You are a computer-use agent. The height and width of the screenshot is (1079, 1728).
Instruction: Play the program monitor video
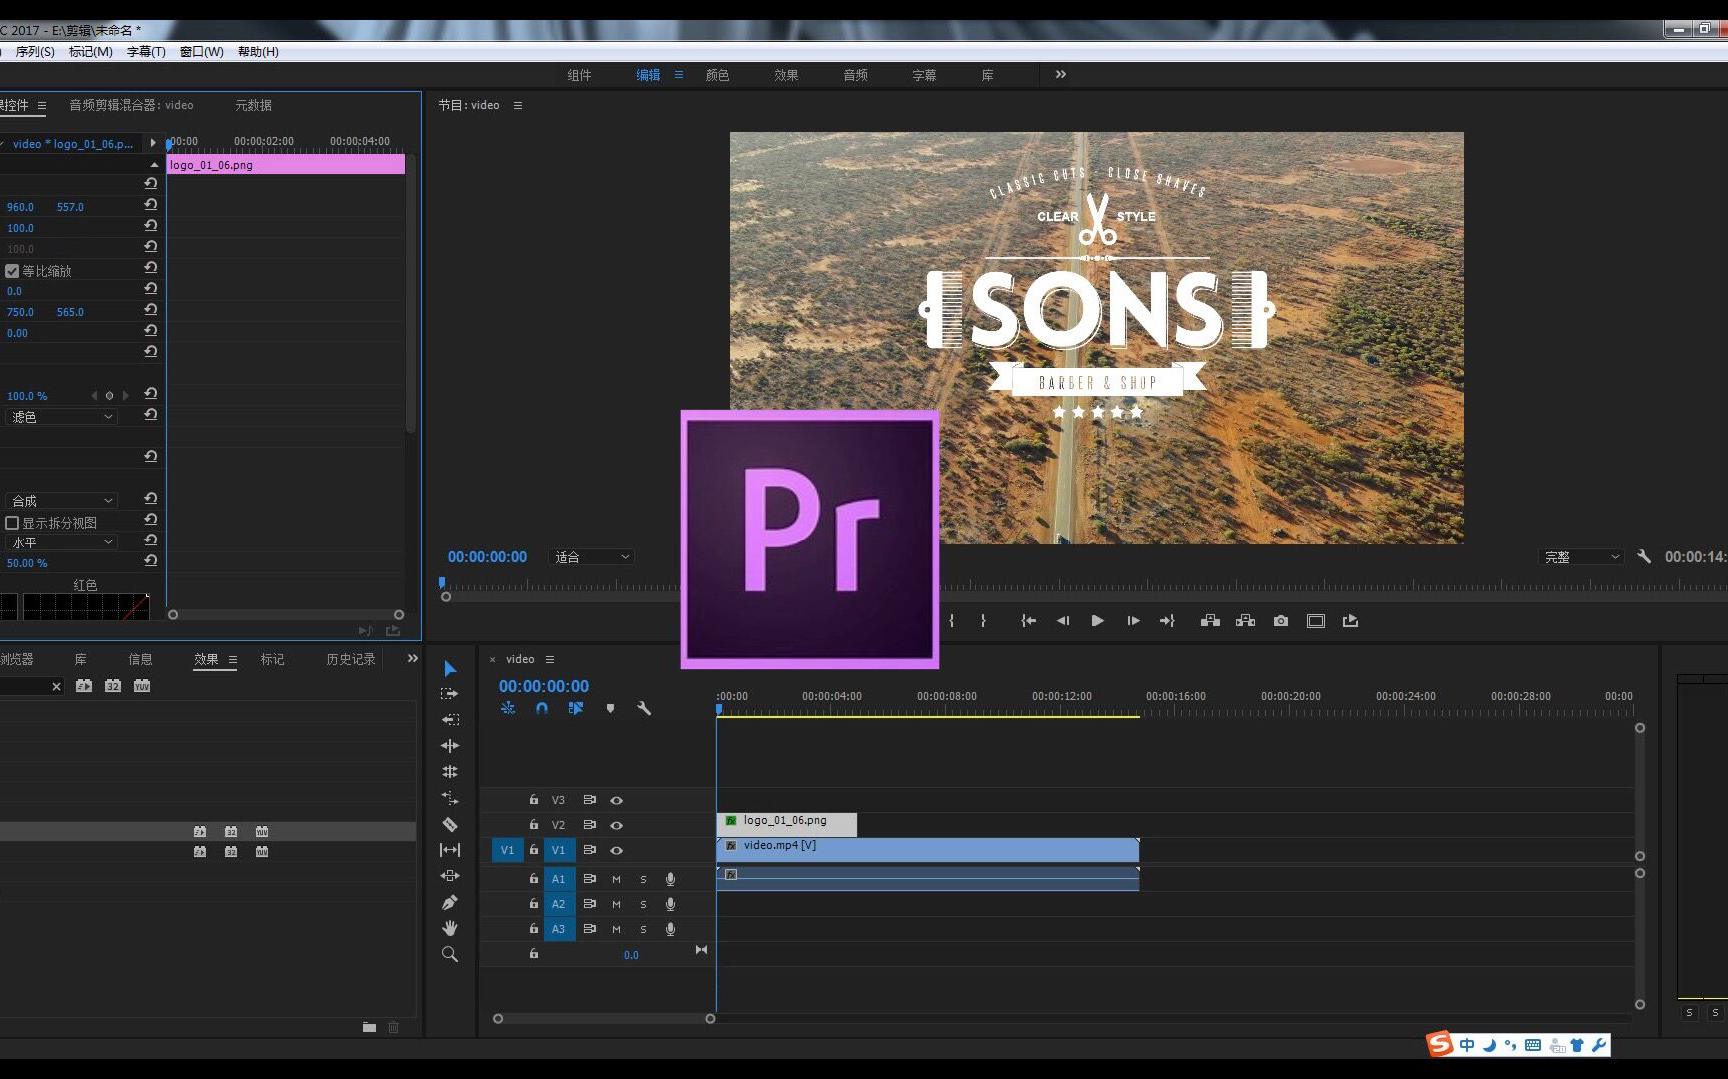[x=1097, y=621]
